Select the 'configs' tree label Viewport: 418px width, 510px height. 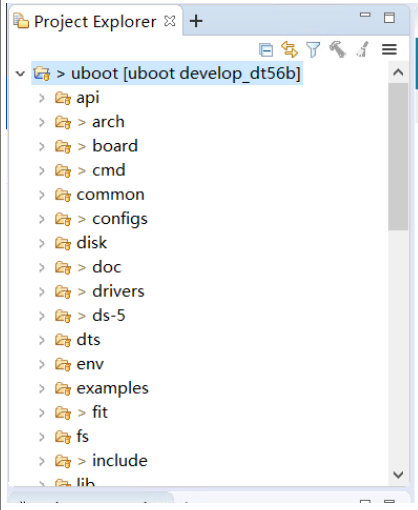(120, 219)
